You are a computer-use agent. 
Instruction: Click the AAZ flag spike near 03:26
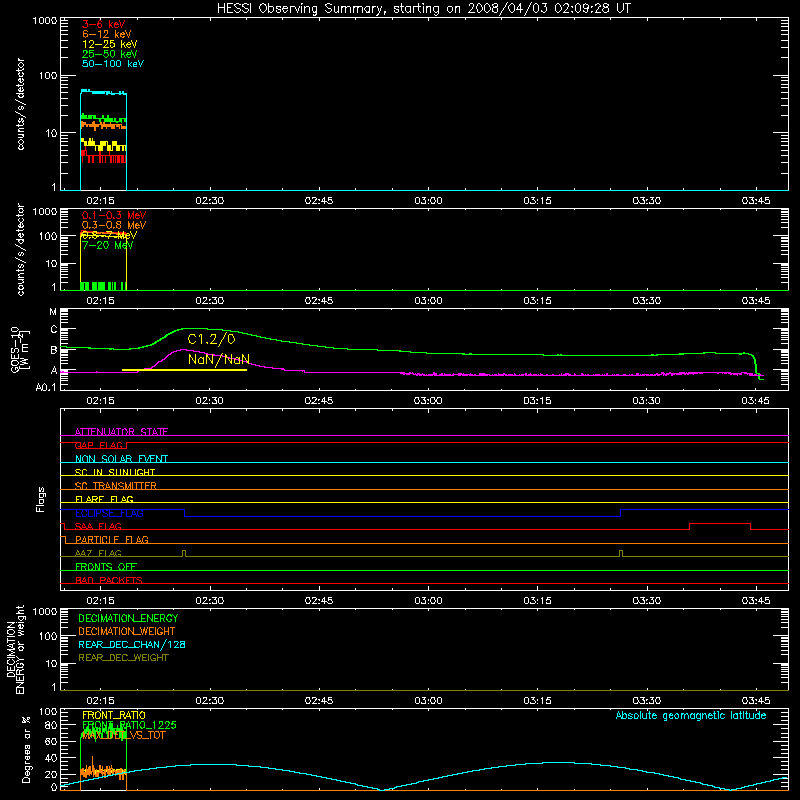tap(621, 553)
